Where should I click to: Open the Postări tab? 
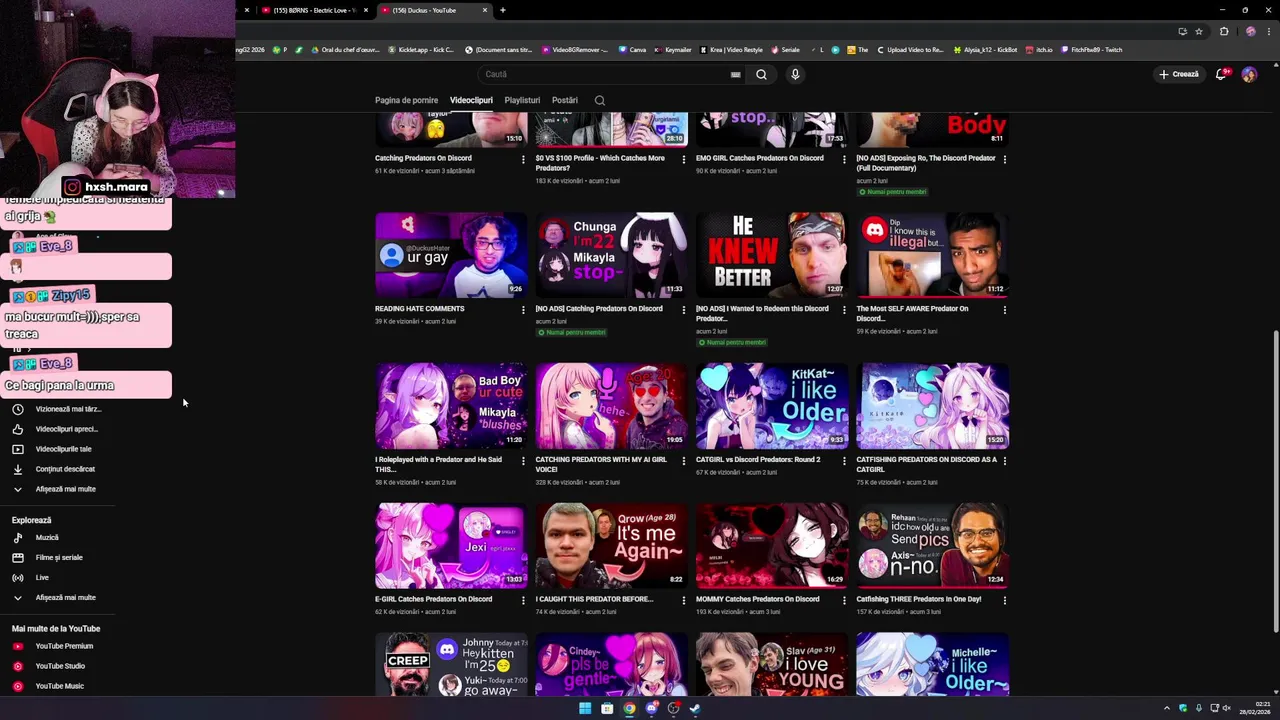pos(565,100)
